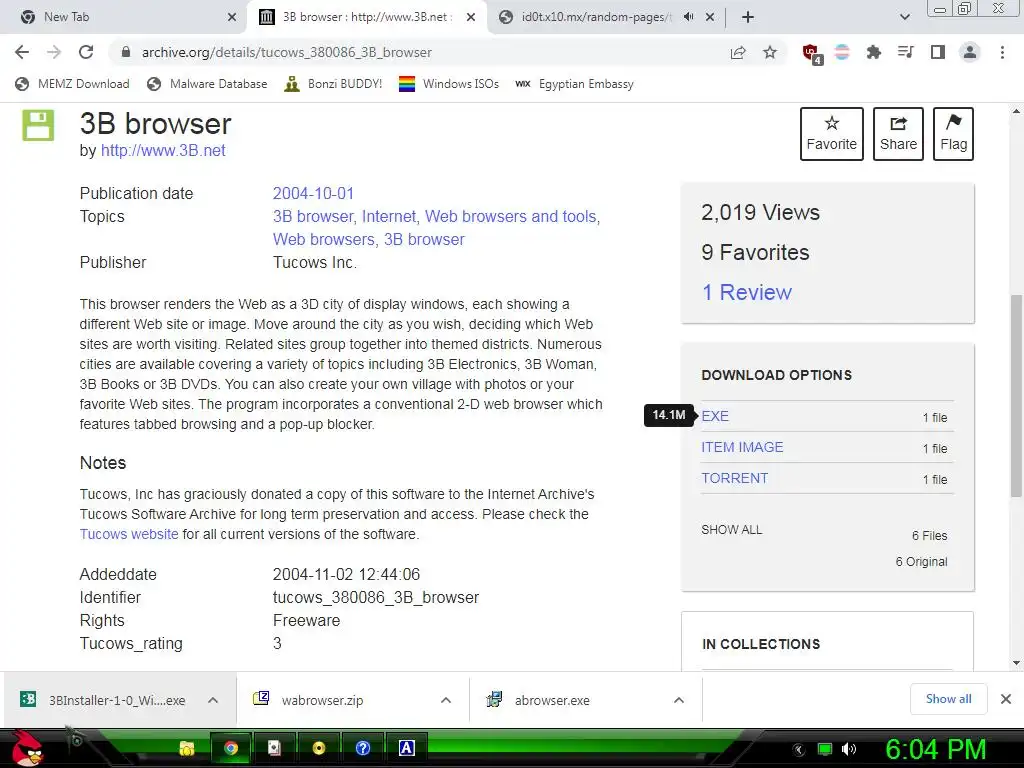
Task: Click Show all downloads button
Action: coord(948,699)
